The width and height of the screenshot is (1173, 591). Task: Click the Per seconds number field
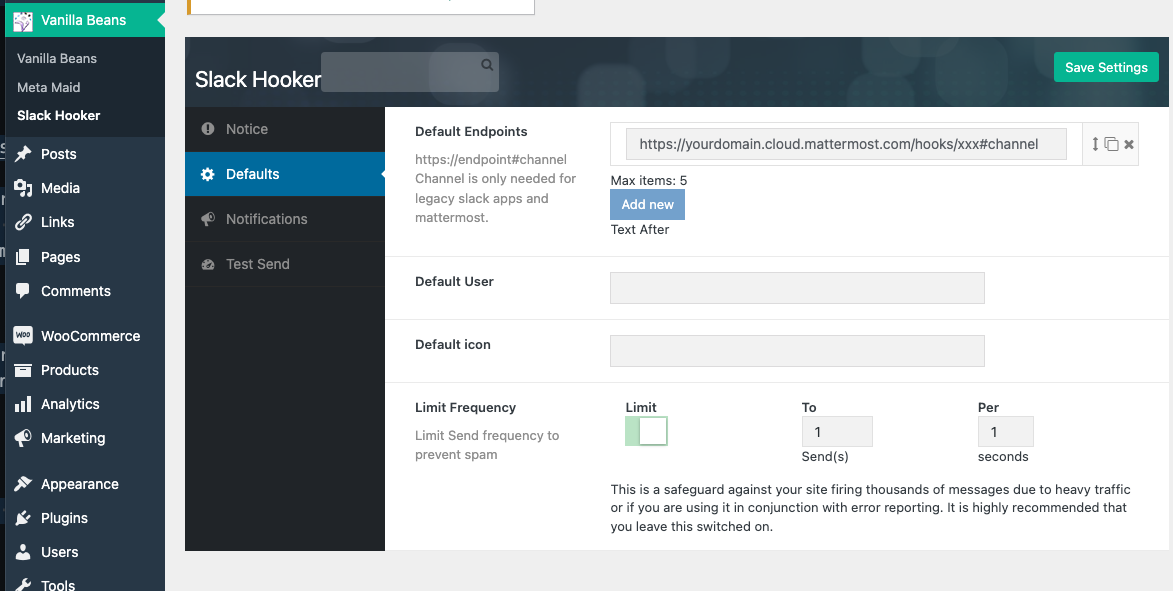tap(1005, 432)
